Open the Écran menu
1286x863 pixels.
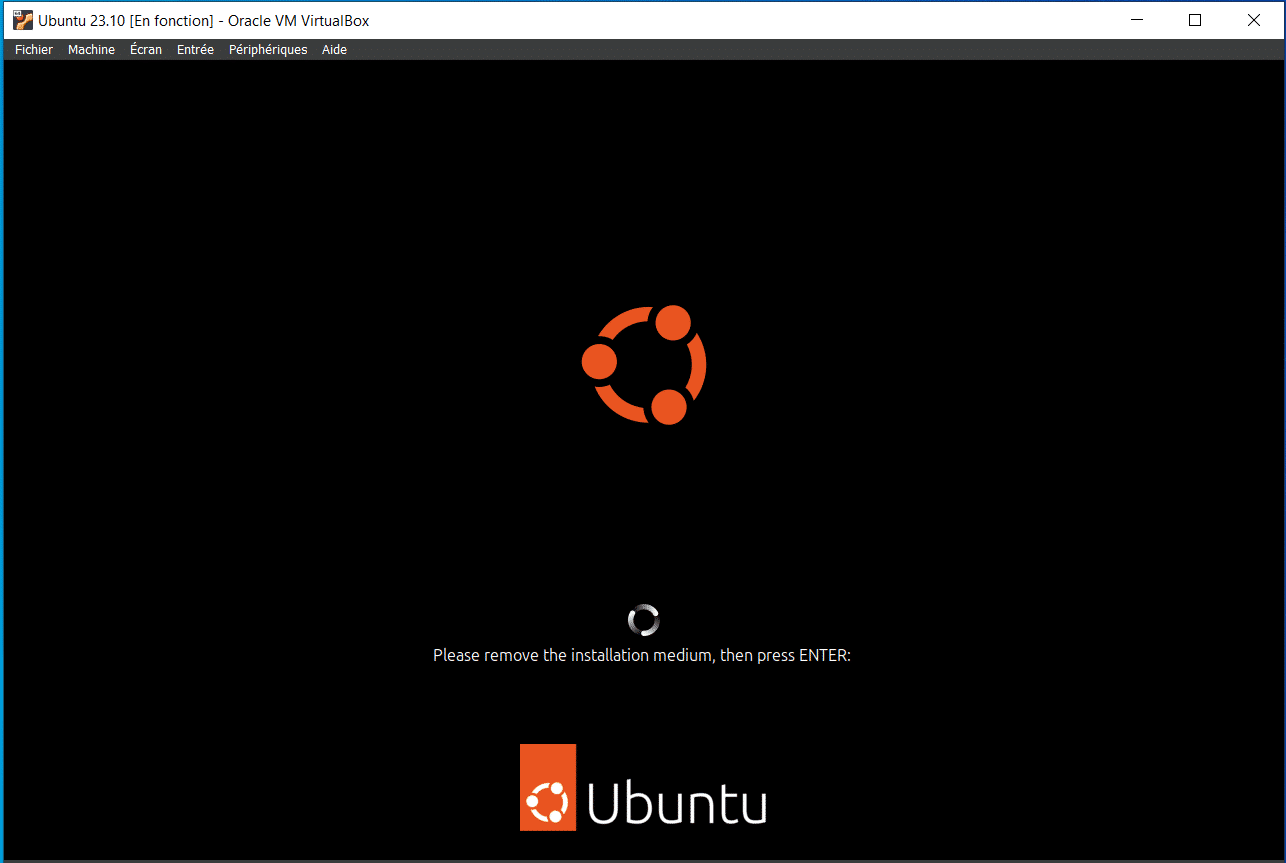click(145, 49)
